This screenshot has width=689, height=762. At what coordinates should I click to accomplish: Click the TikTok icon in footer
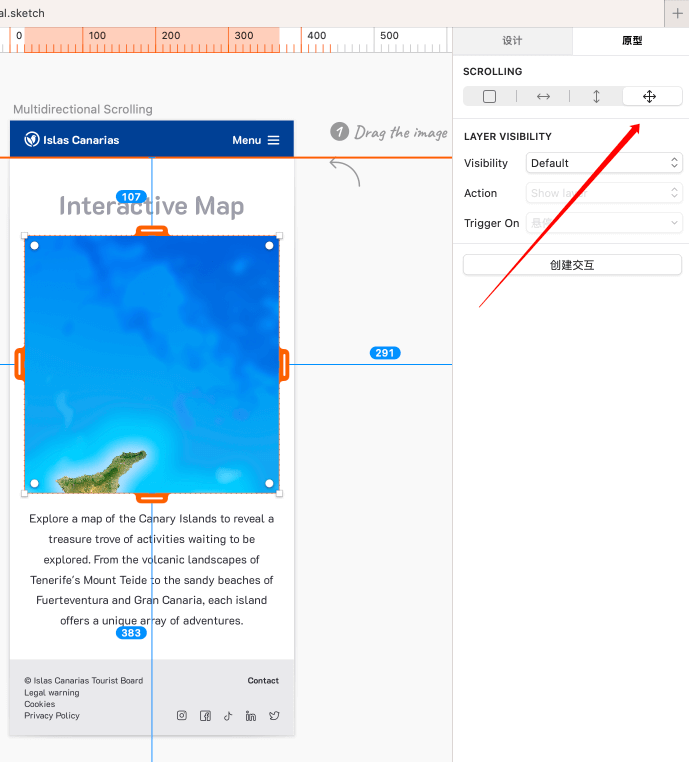228,716
